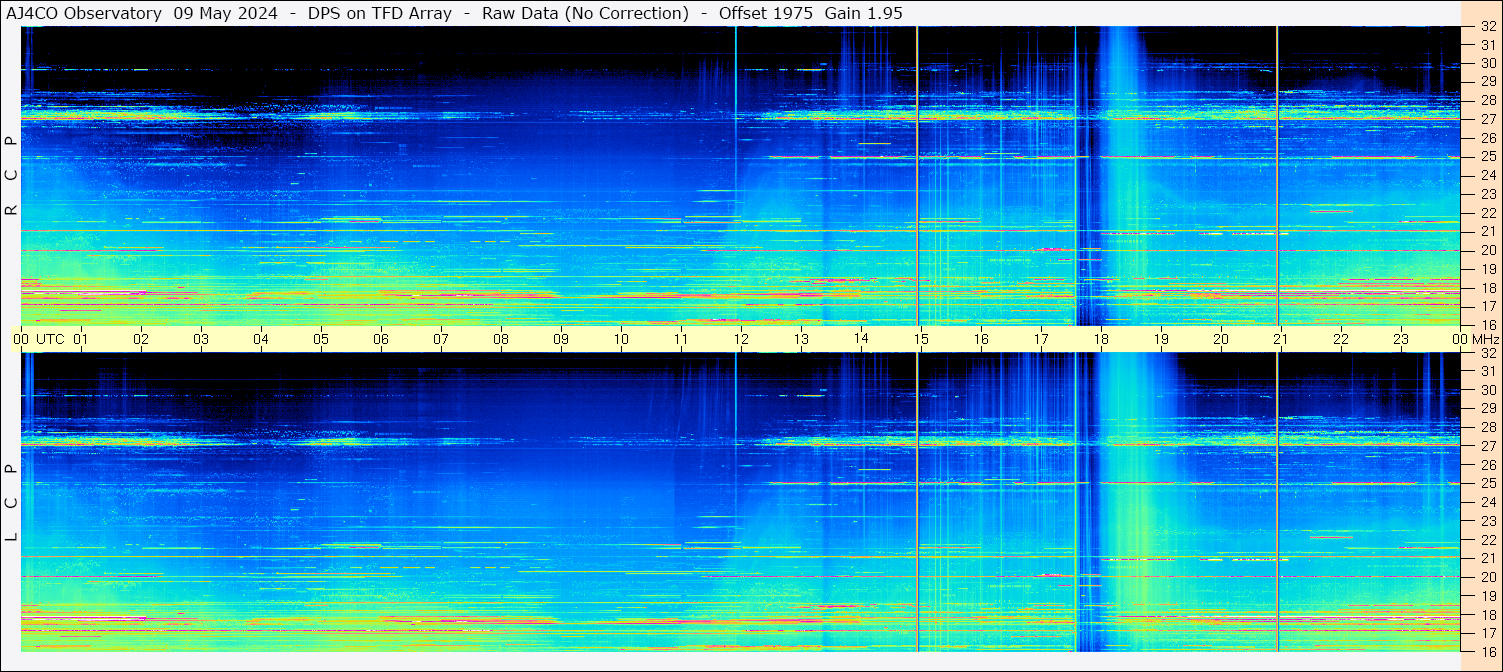Click 22 MHz tick on LCP frequency scale
This screenshot has width=1503, height=672.
[x=1488, y=539]
